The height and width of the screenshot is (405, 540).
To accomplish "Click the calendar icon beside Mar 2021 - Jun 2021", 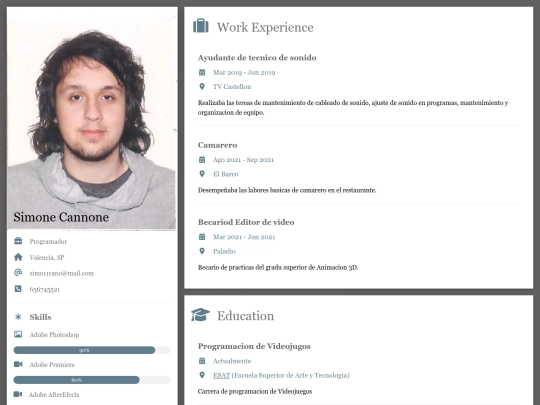I will point(202,237).
